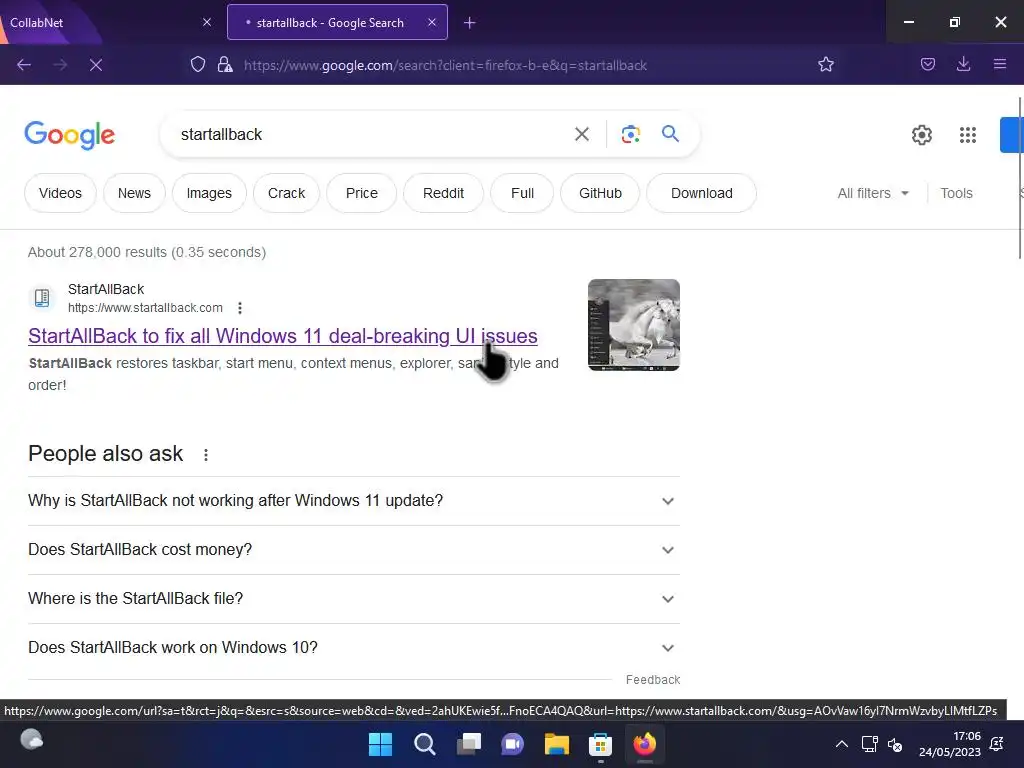This screenshot has height=768, width=1024.
Task: Search by image with Google Lens
Action: click(x=631, y=135)
